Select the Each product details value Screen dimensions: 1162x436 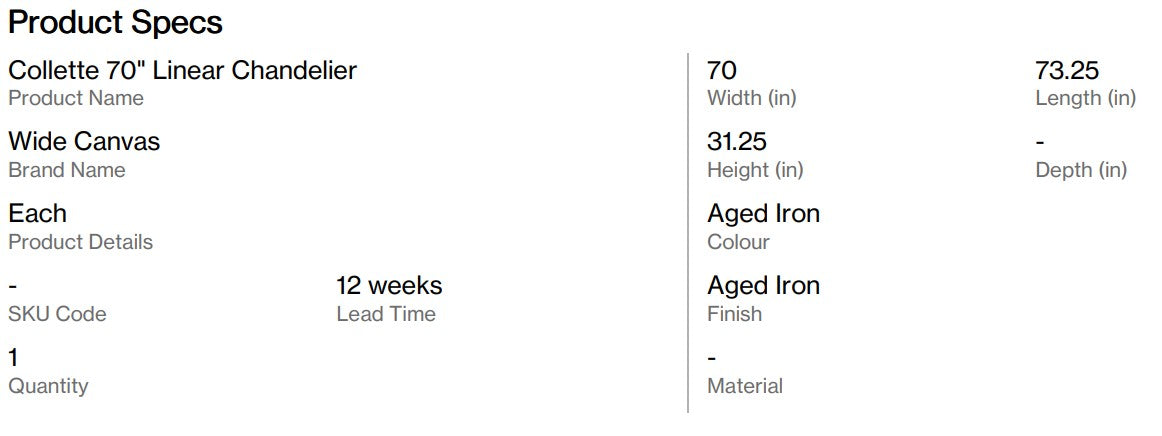(x=37, y=213)
